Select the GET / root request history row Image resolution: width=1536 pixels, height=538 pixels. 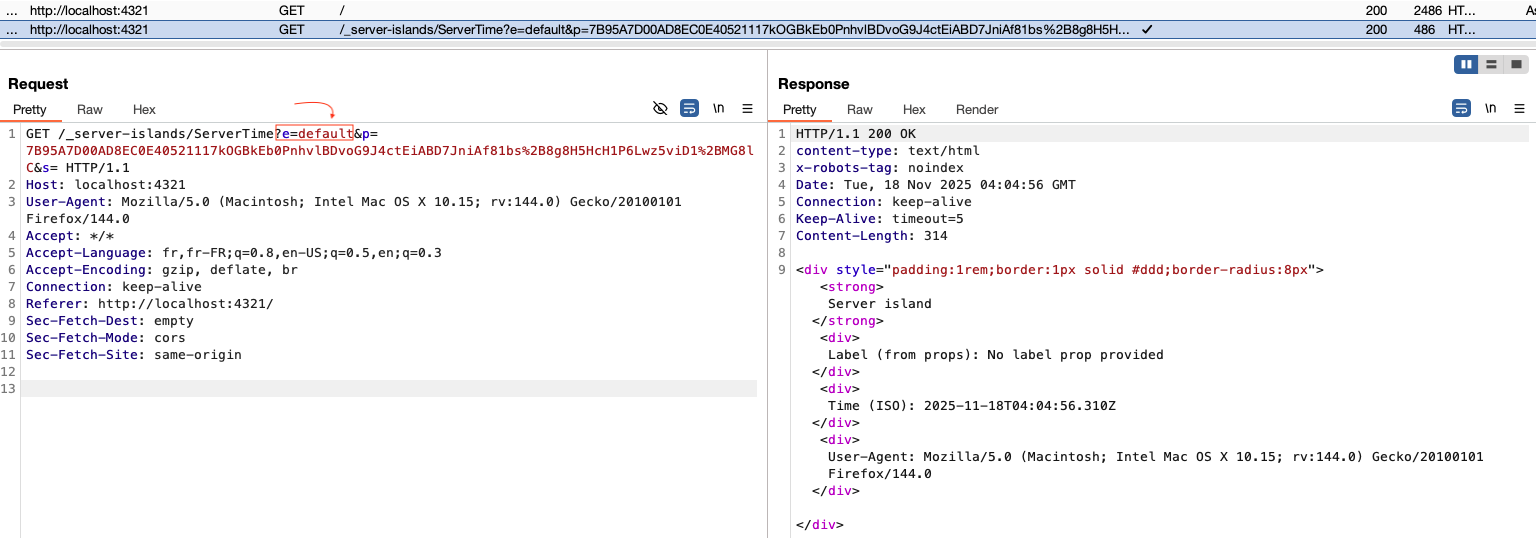[x=600, y=9]
